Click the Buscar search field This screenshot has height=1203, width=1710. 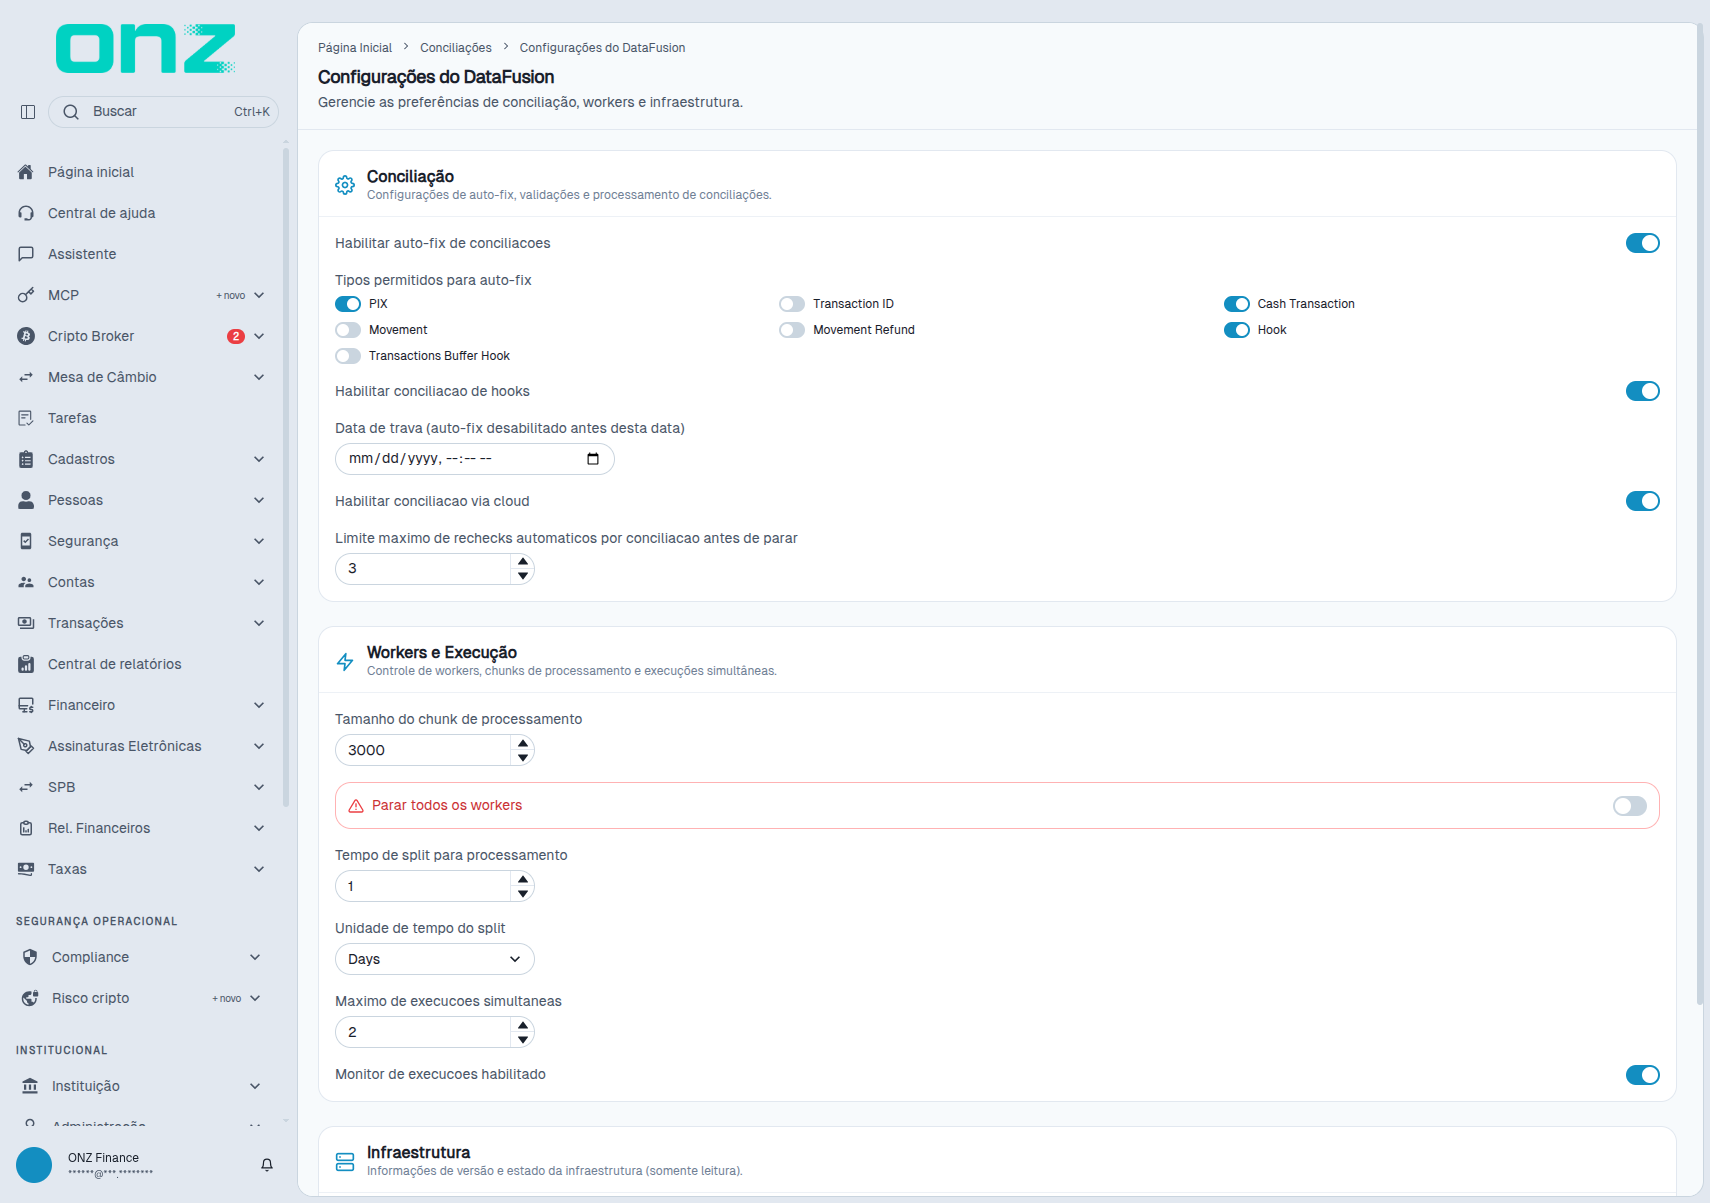(x=163, y=112)
